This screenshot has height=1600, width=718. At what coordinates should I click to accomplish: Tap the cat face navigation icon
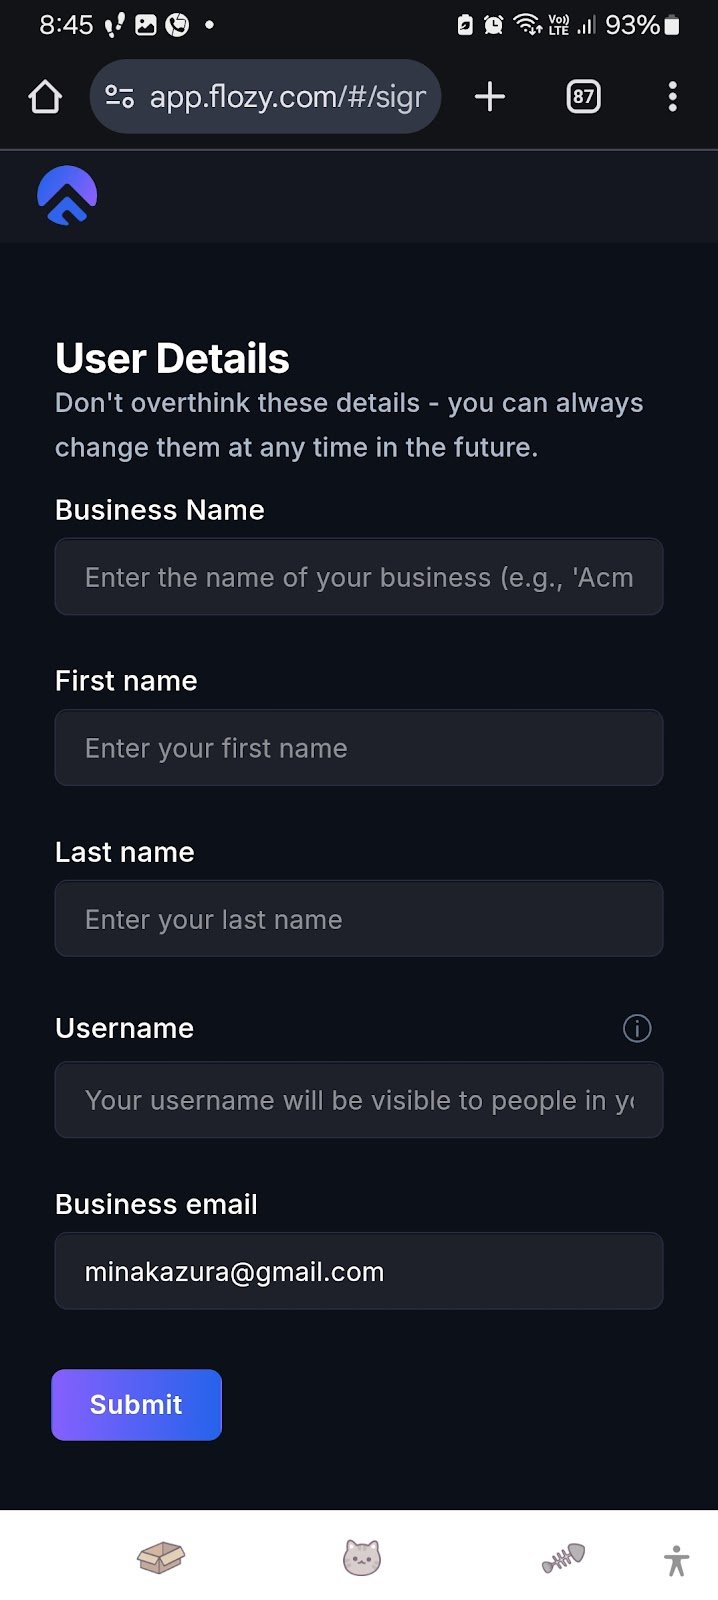[362, 1557]
